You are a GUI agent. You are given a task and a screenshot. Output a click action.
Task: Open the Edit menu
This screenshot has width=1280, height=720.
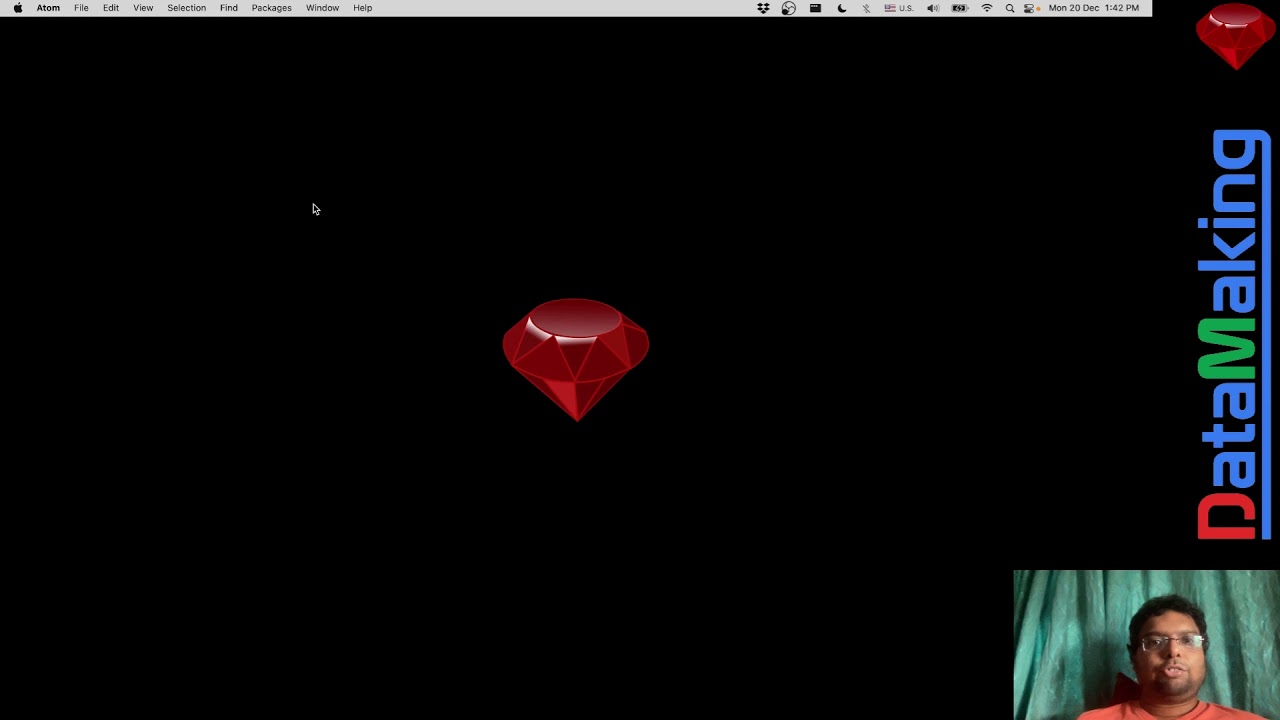click(x=111, y=8)
